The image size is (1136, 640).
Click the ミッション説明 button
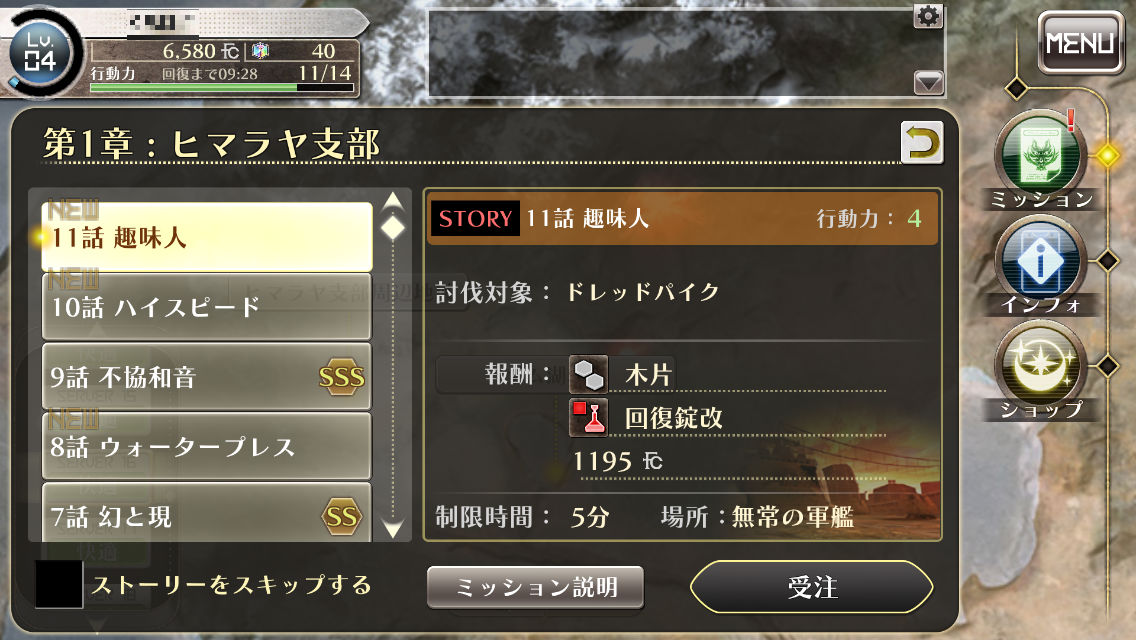(x=535, y=587)
